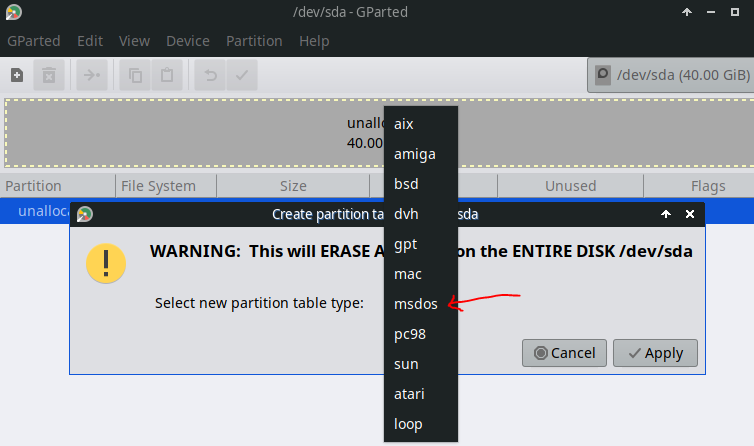Open the GParted menu

pos(34,41)
